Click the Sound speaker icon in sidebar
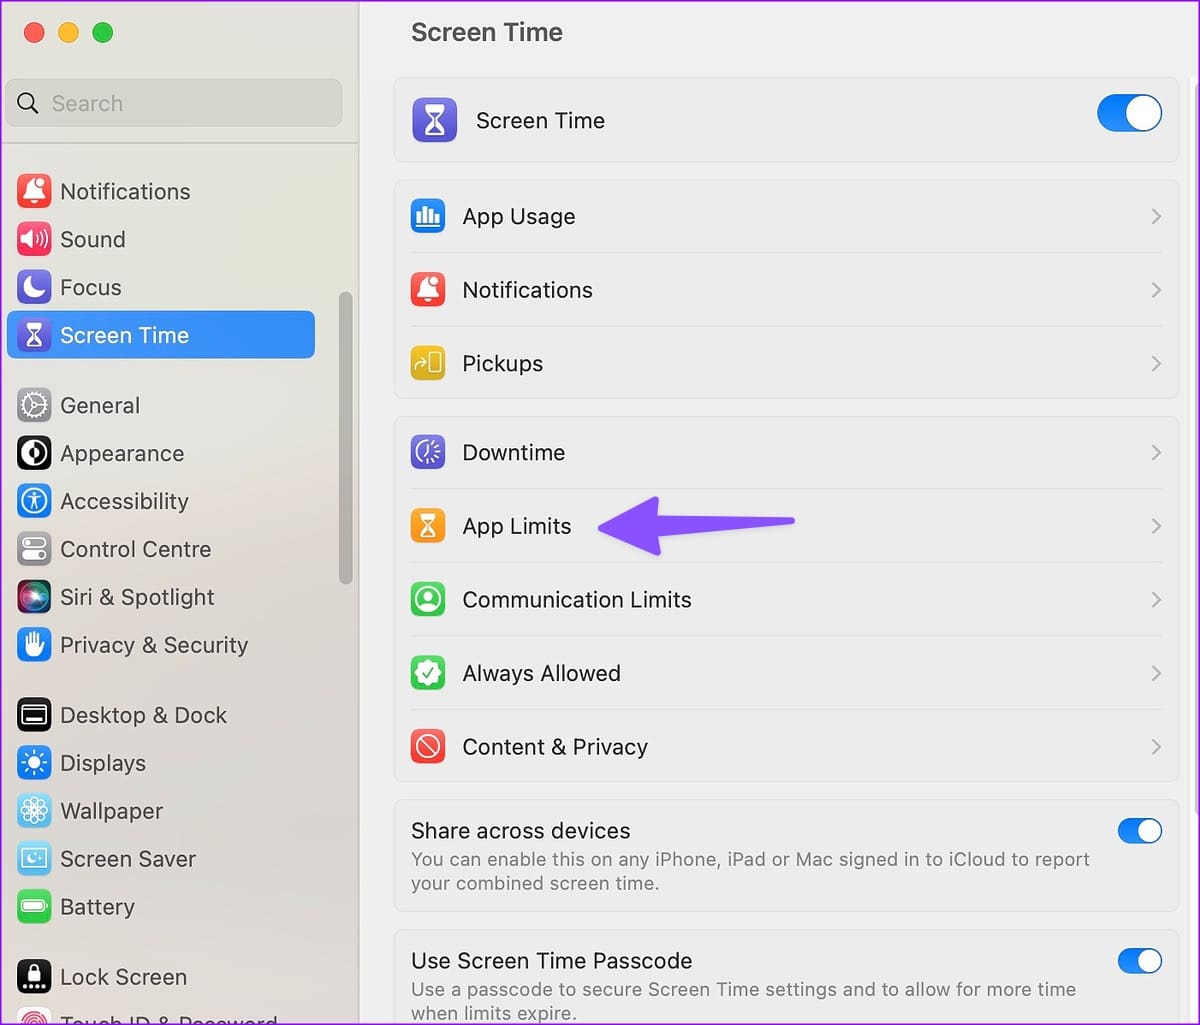This screenshot has height=1025, width=1200. pyautogui.click(x=34, y=239)
